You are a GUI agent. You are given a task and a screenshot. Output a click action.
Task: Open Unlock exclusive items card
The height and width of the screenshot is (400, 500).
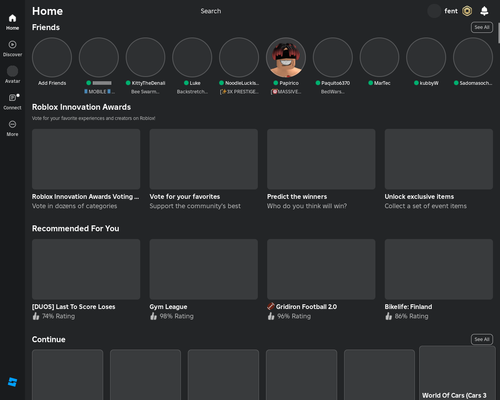click(x=439, y=159)
